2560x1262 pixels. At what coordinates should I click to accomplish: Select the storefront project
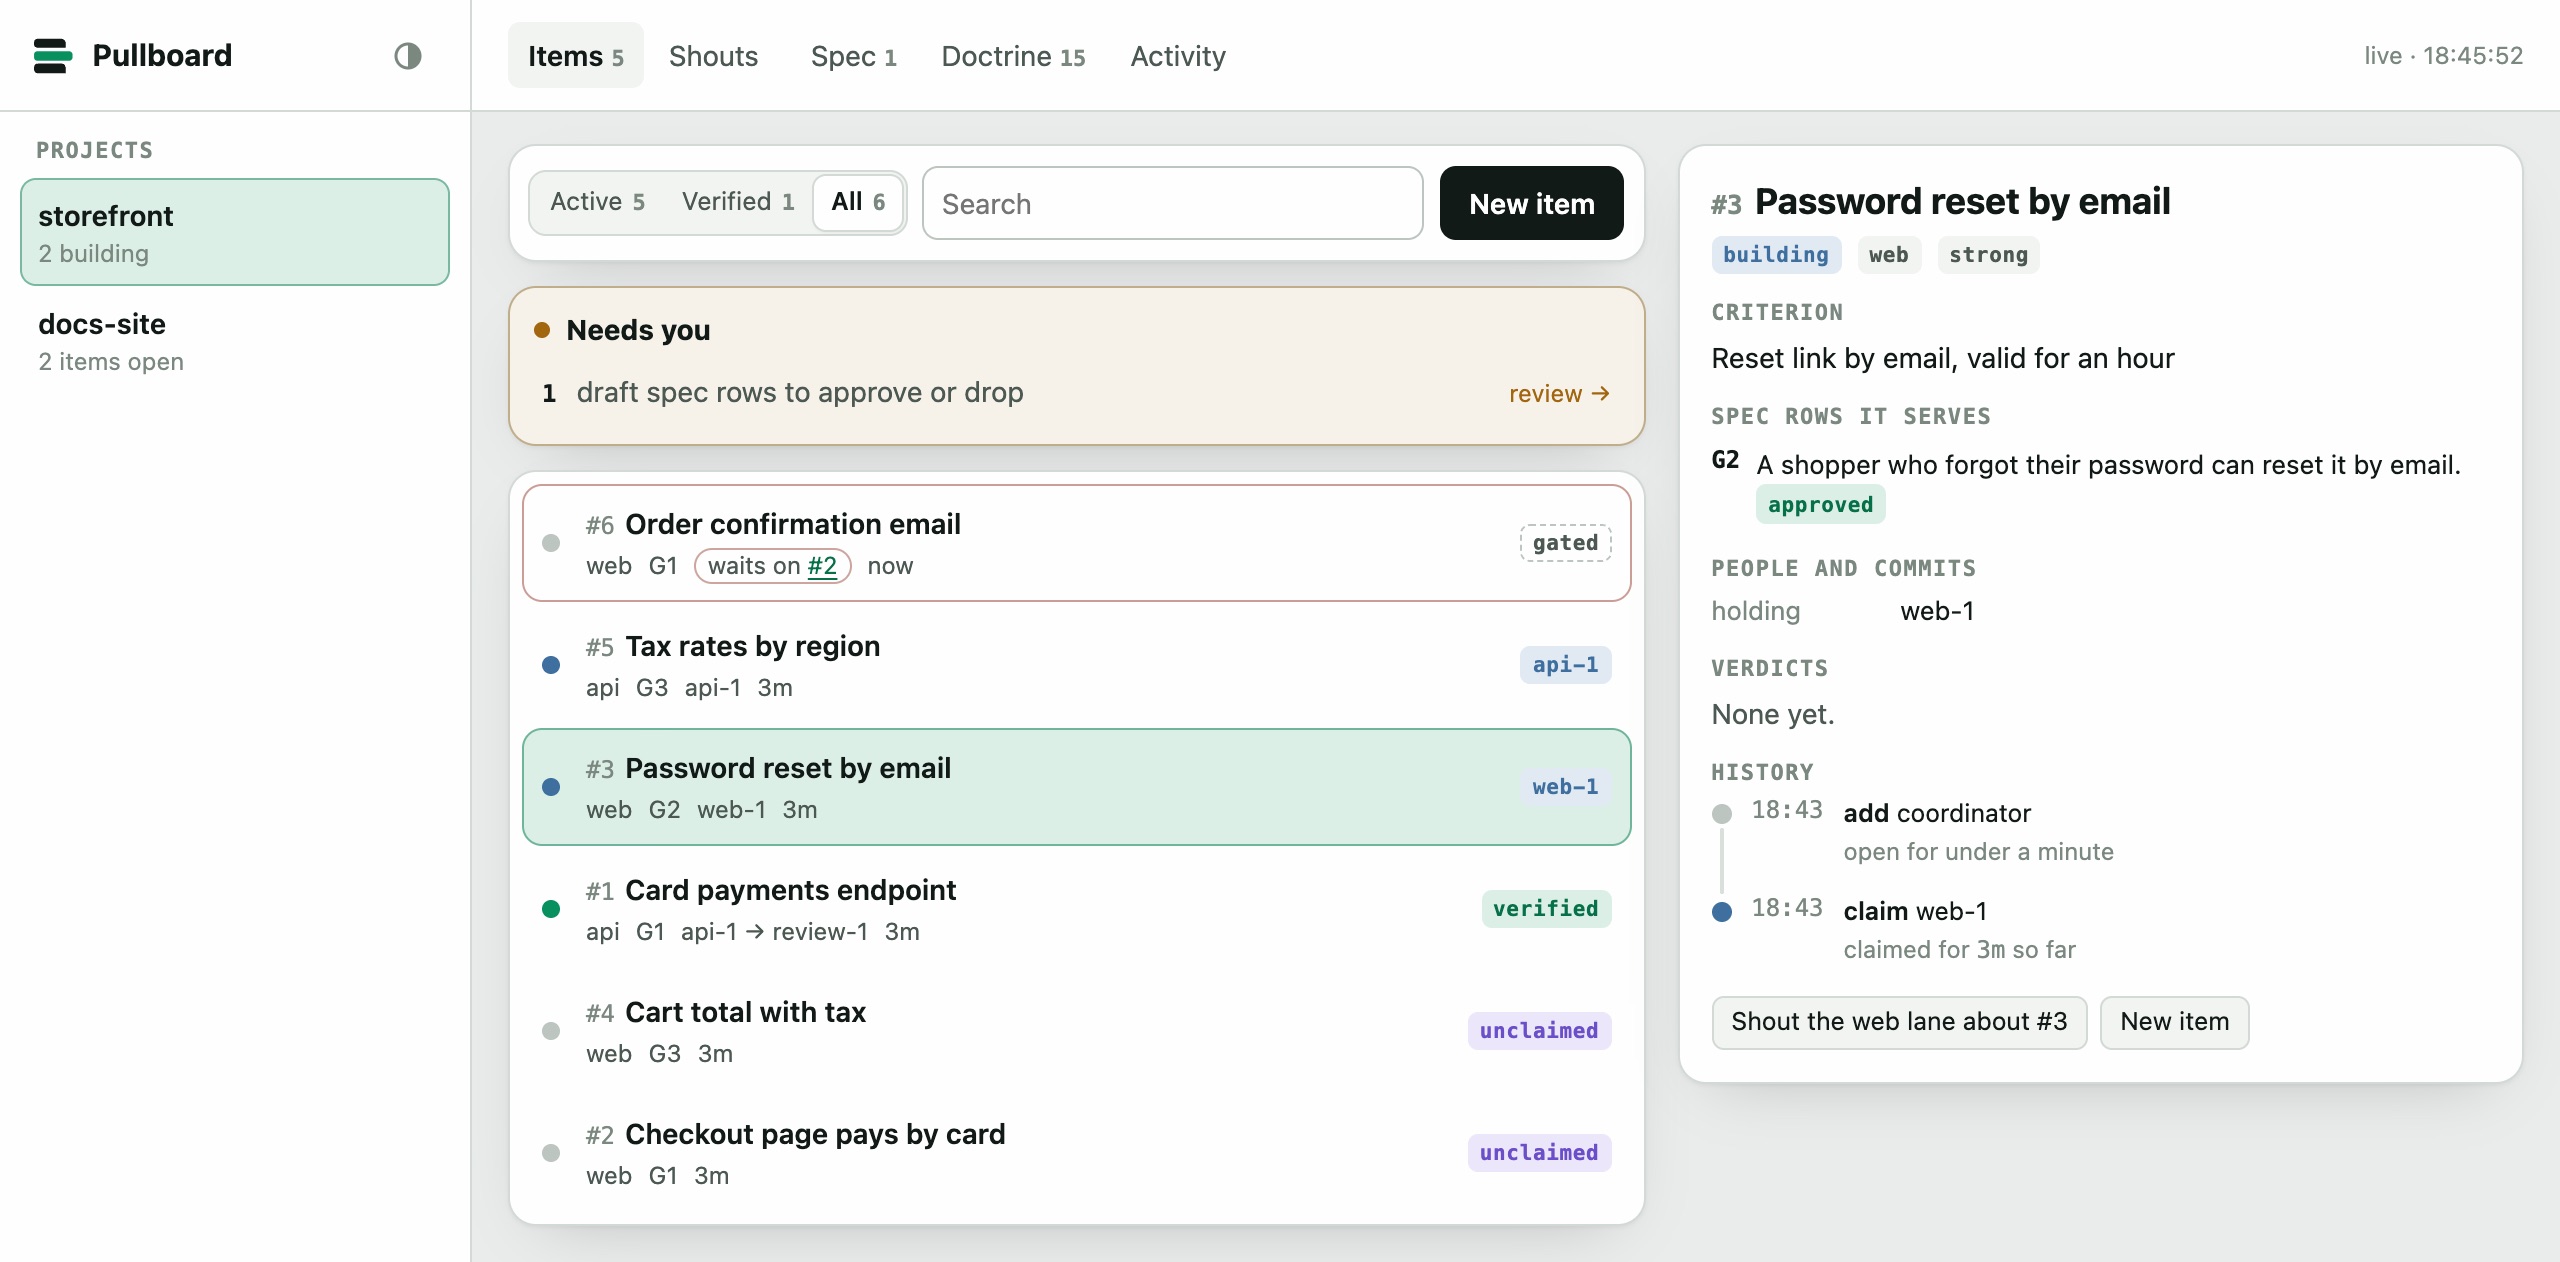tap(235, 232)
